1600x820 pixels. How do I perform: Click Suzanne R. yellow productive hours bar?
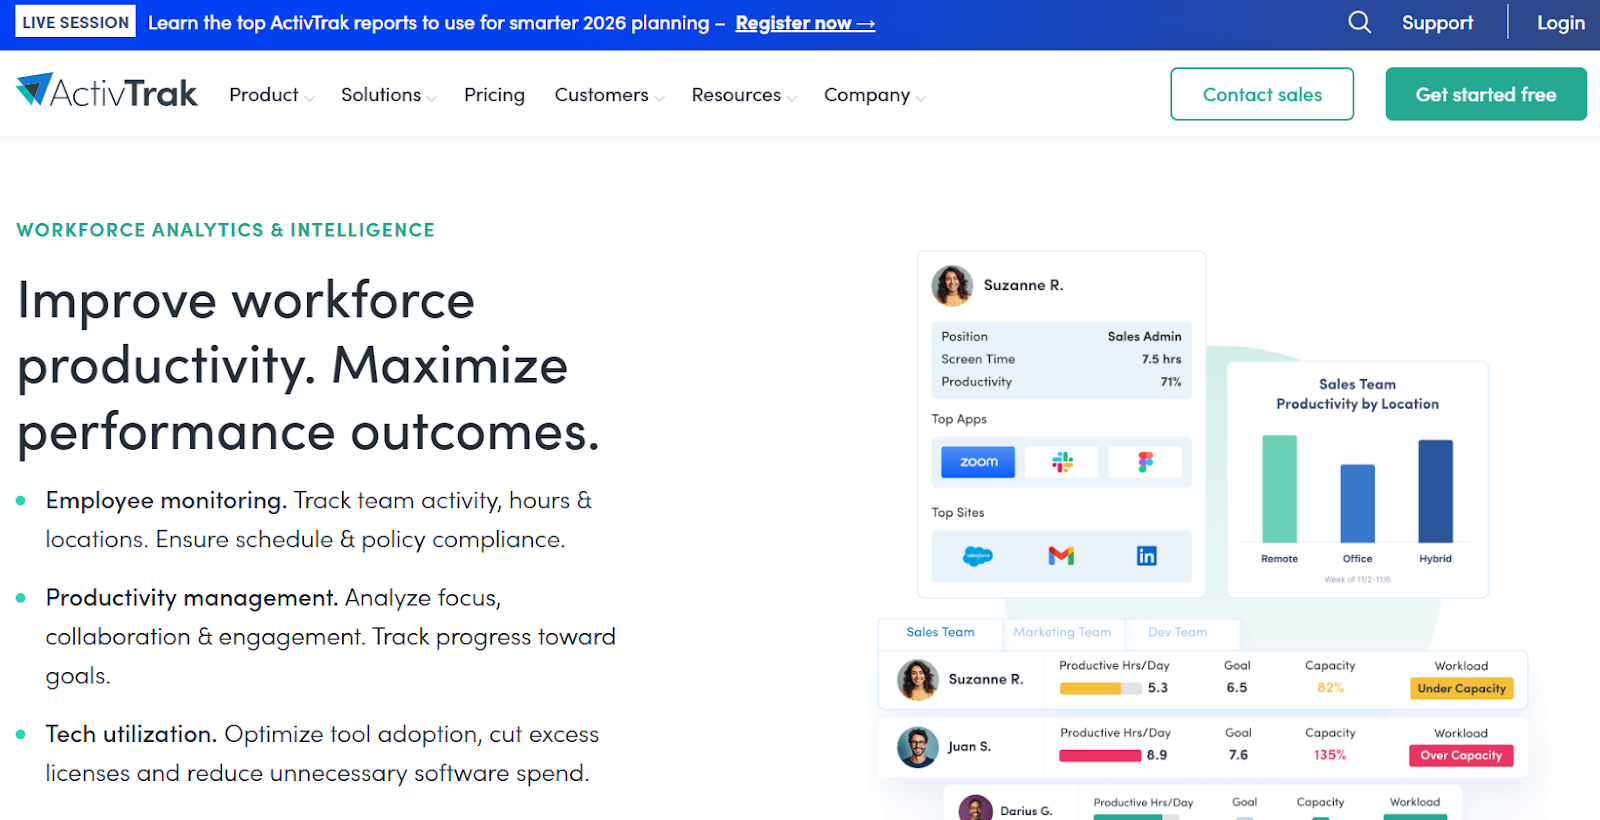[1100, 688]
